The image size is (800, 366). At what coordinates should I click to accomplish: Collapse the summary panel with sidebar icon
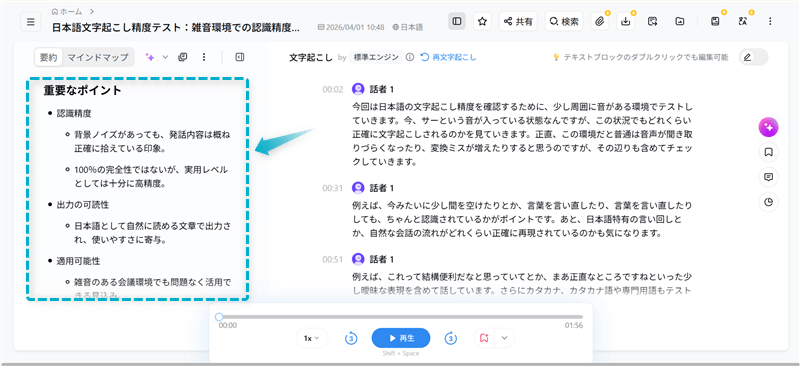click(240, 57)
